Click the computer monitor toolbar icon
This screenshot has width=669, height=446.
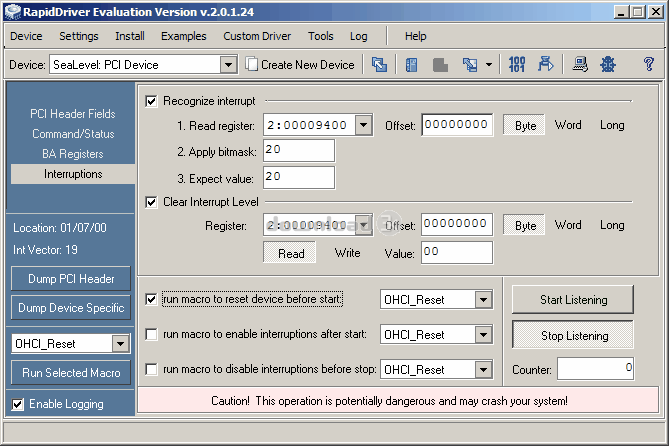coord(580,65)
